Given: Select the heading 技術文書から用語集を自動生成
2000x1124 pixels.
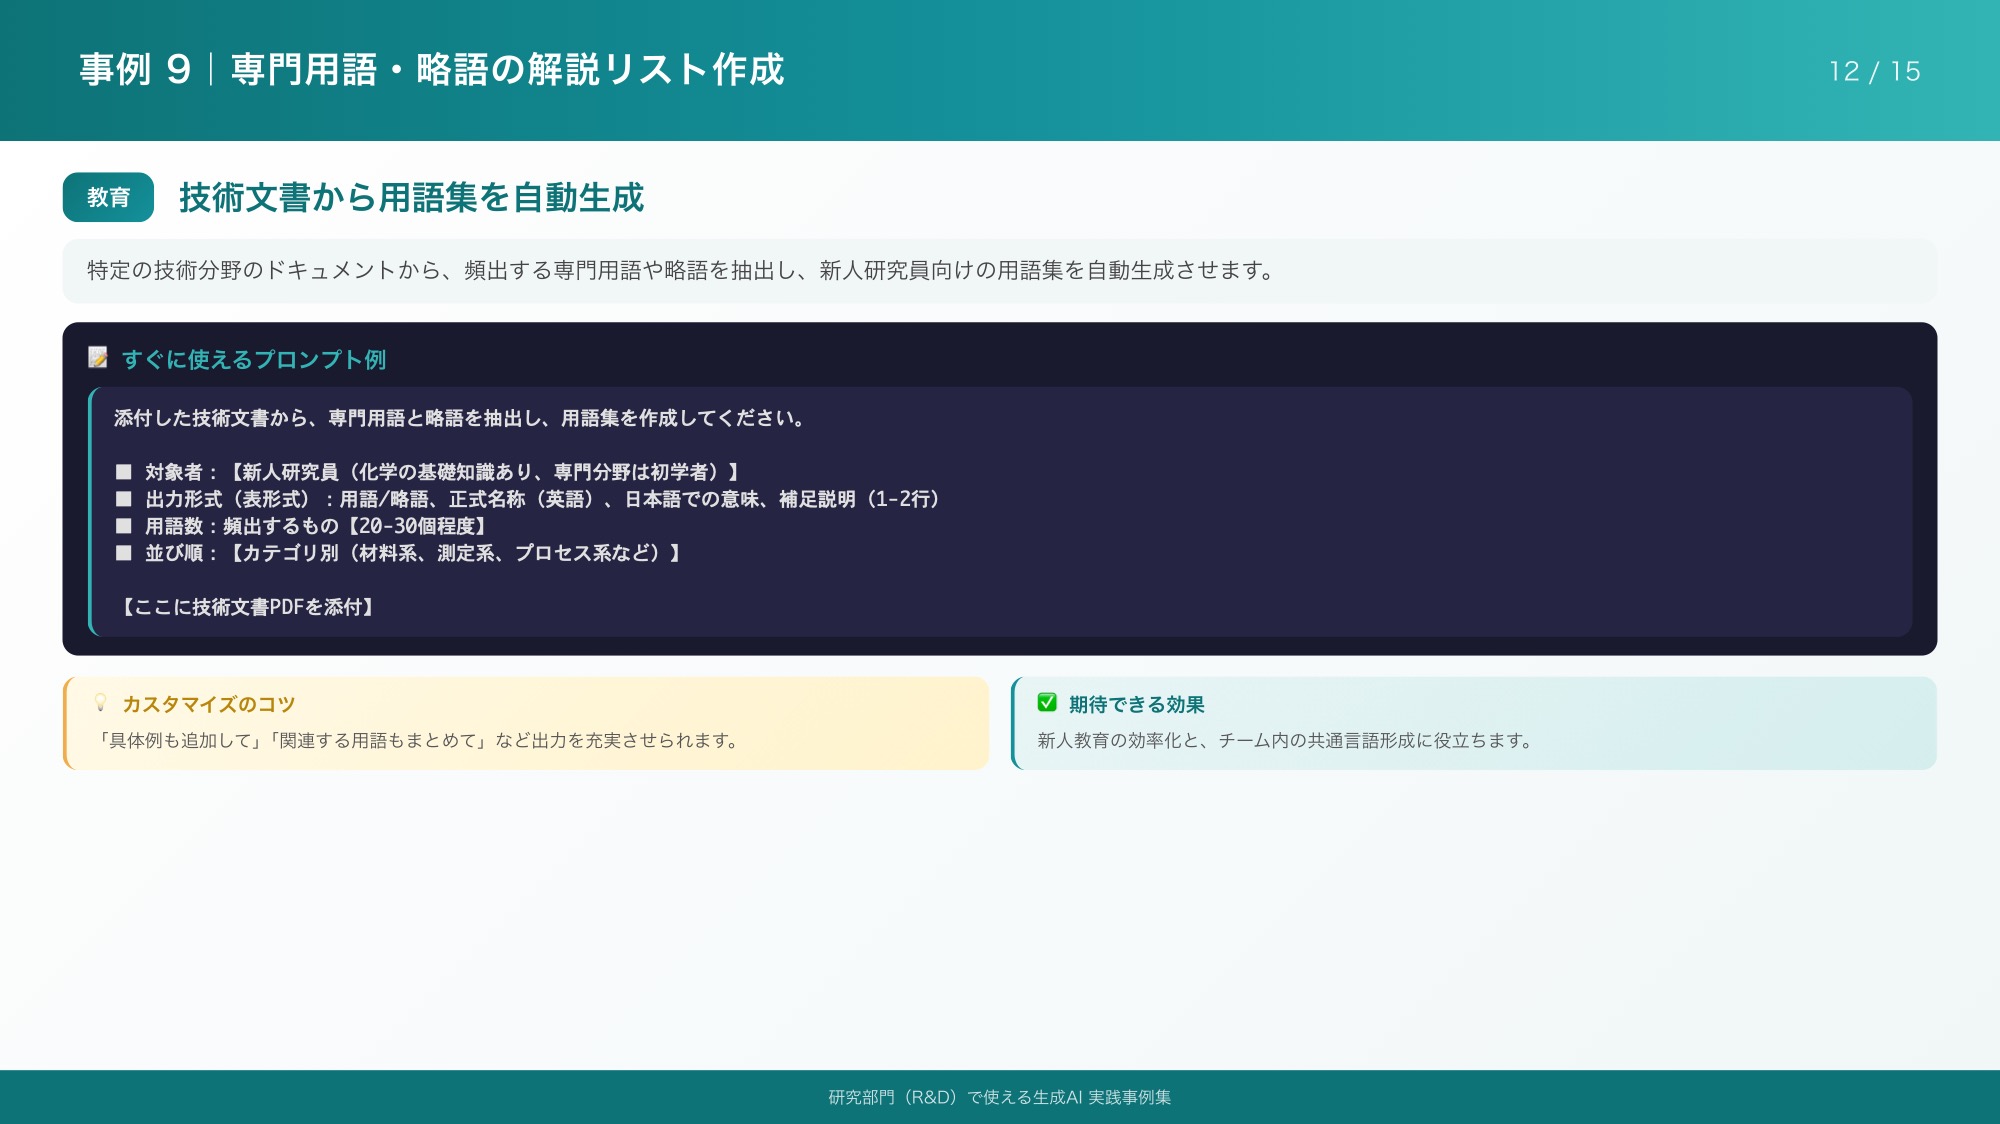Looking at the screenshot, I should (411, 197).
